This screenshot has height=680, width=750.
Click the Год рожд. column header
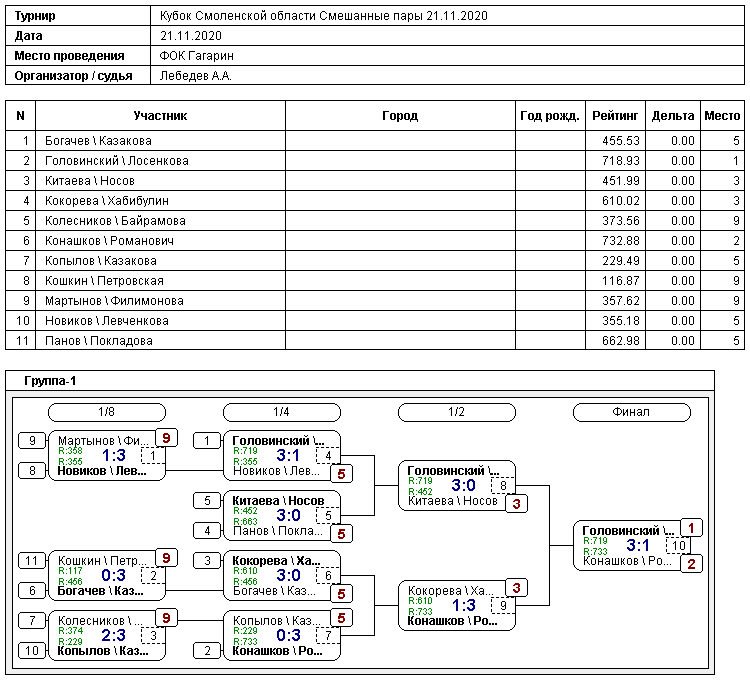tap(550, 116)
